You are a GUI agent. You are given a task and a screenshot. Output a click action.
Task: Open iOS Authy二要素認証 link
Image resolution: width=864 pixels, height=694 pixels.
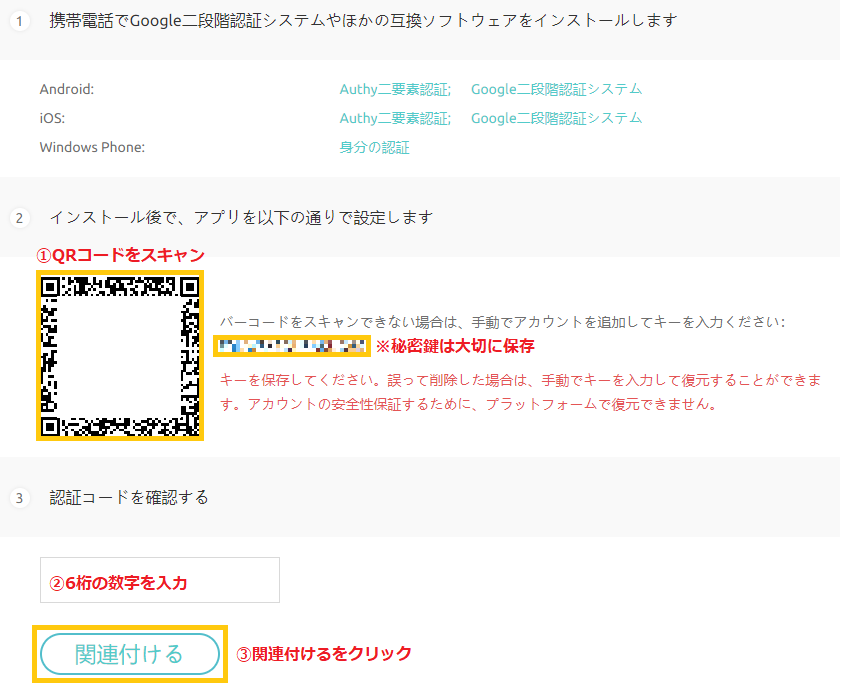395,119
